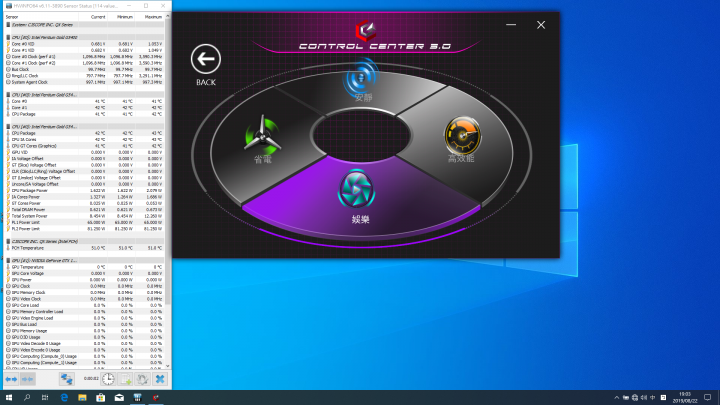Screen dimensions: 720x405
Task: Select the GPU Video Clock row
Action: point(84,299)
